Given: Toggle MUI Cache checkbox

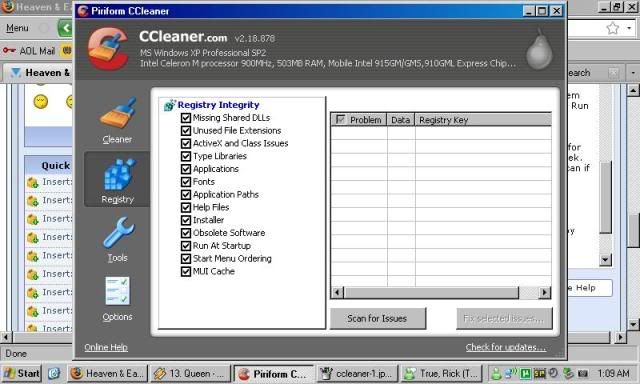Looking at the screenshot, I should coord(186,271).
